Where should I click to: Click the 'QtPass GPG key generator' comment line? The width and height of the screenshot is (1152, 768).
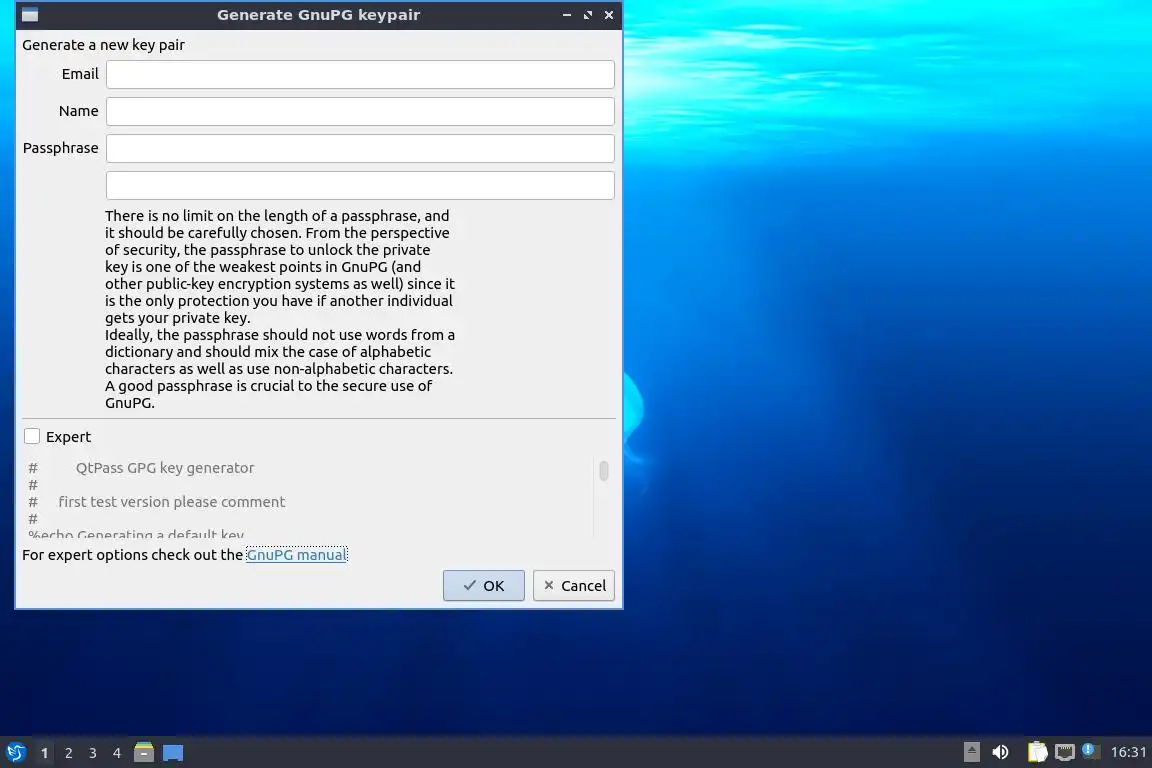165,468
